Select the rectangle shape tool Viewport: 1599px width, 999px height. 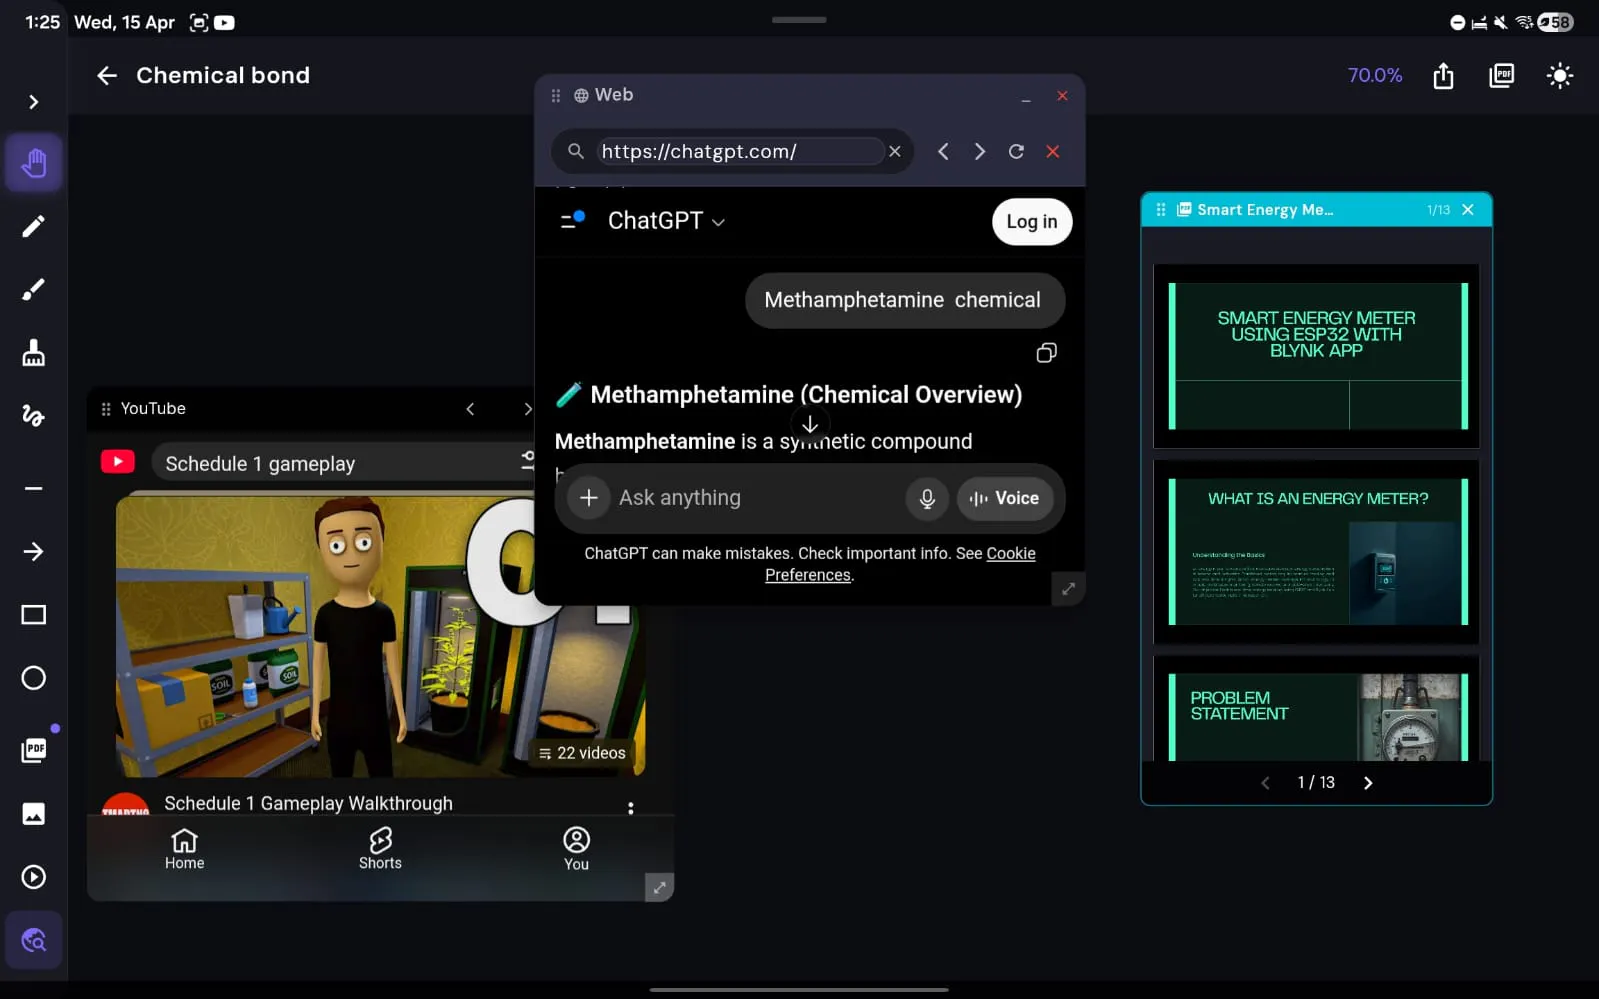[34, 615]
